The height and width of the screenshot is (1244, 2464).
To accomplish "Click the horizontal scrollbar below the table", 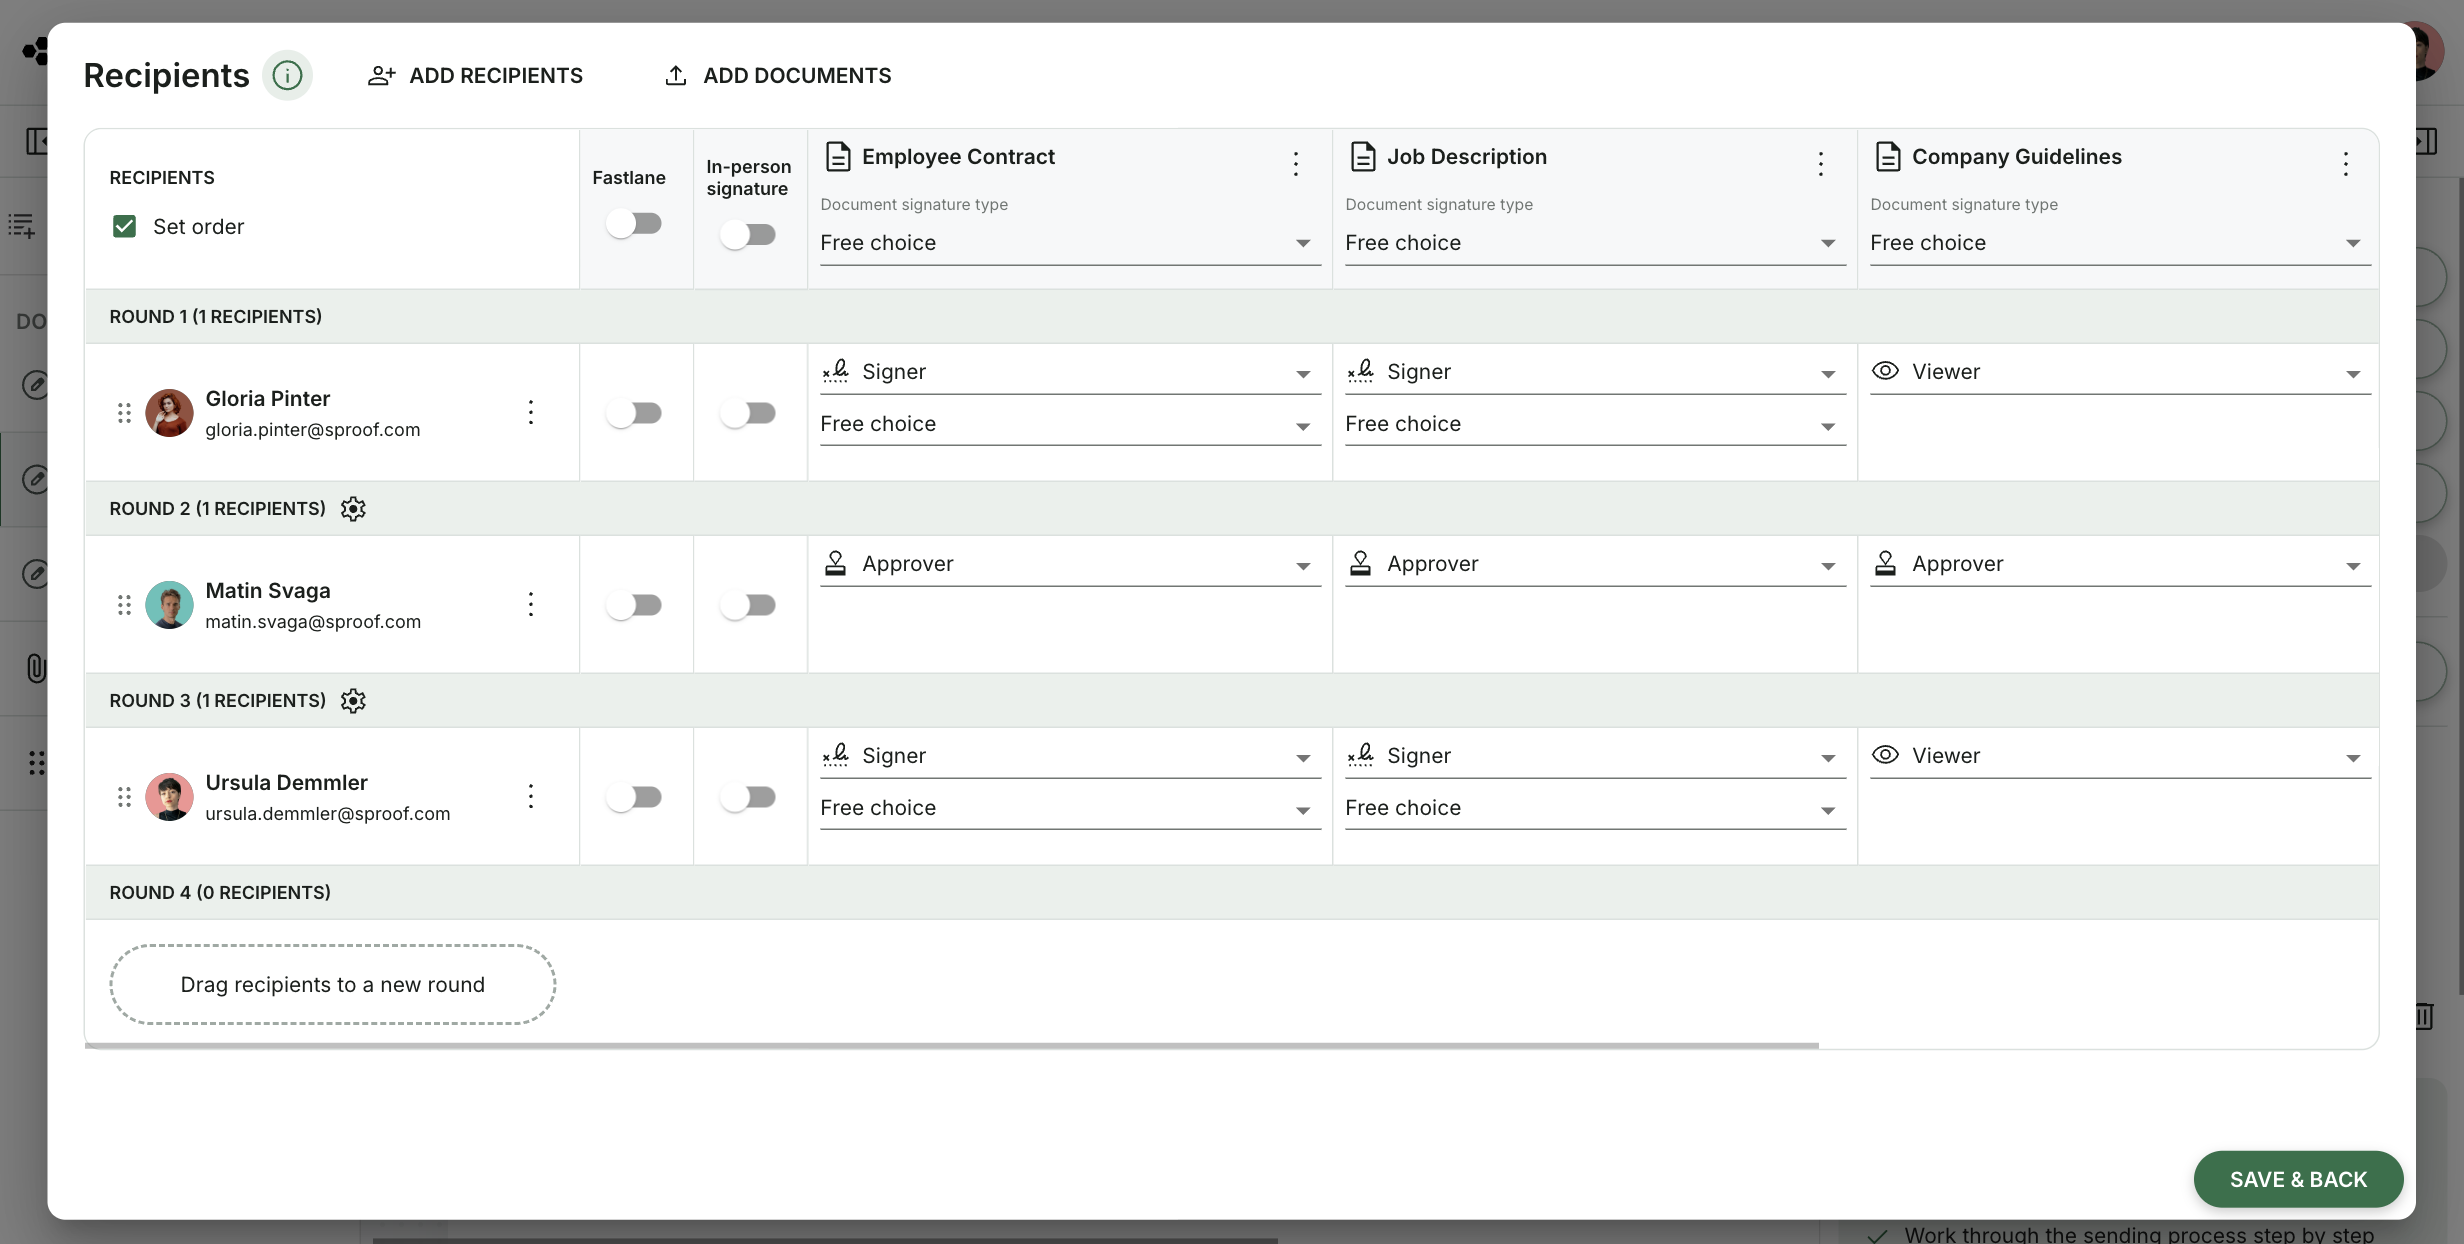I will pyautogui.click(x=951, y=1046).
